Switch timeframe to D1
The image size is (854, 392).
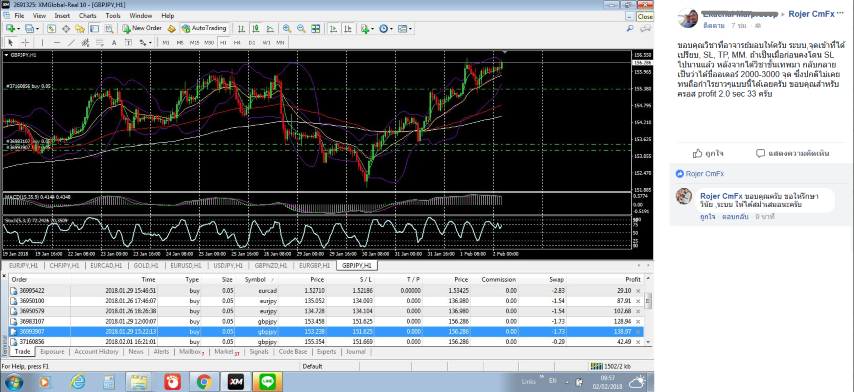252,42
